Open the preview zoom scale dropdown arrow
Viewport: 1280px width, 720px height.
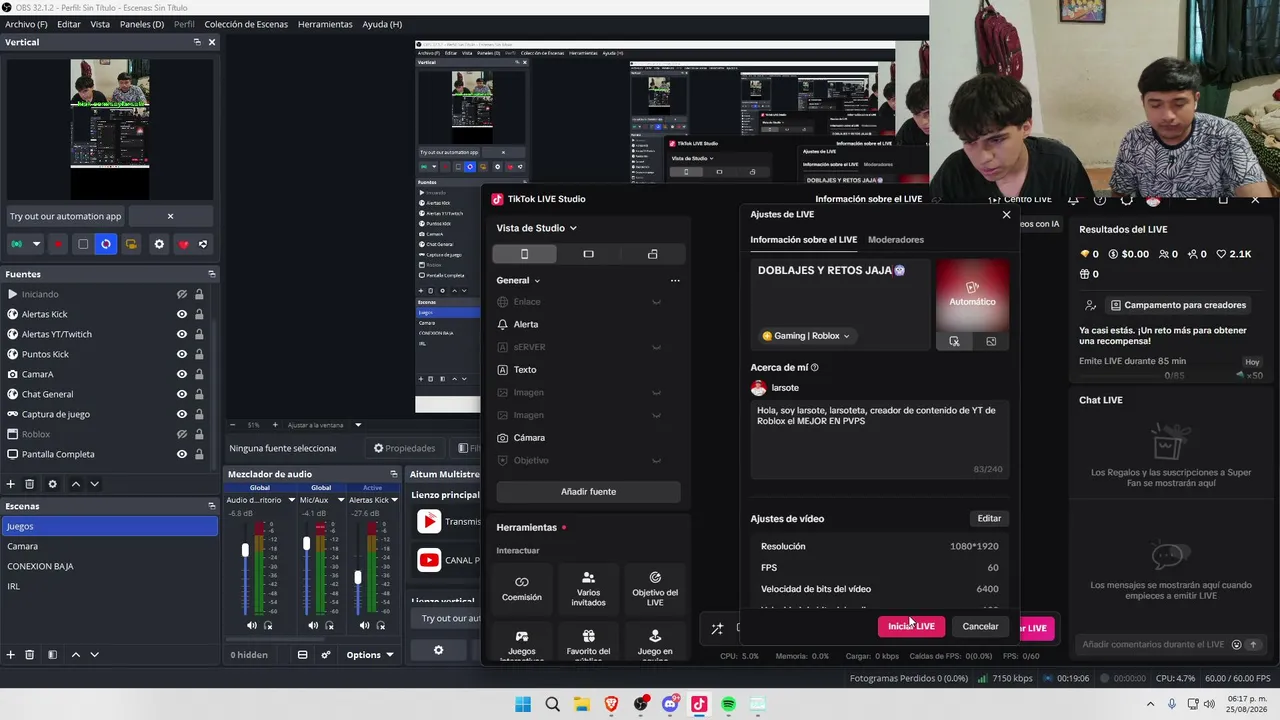pos(358,425)
